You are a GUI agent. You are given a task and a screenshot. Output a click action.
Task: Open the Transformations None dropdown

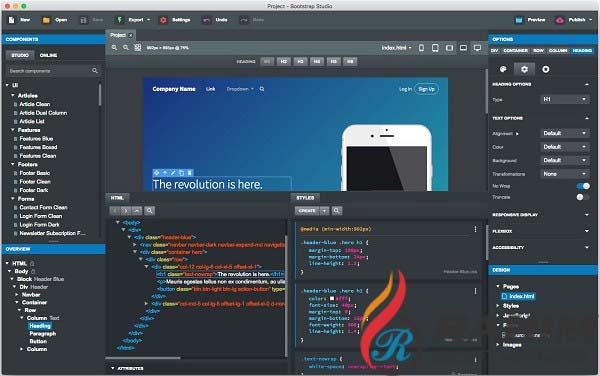(x=564, y=174)
